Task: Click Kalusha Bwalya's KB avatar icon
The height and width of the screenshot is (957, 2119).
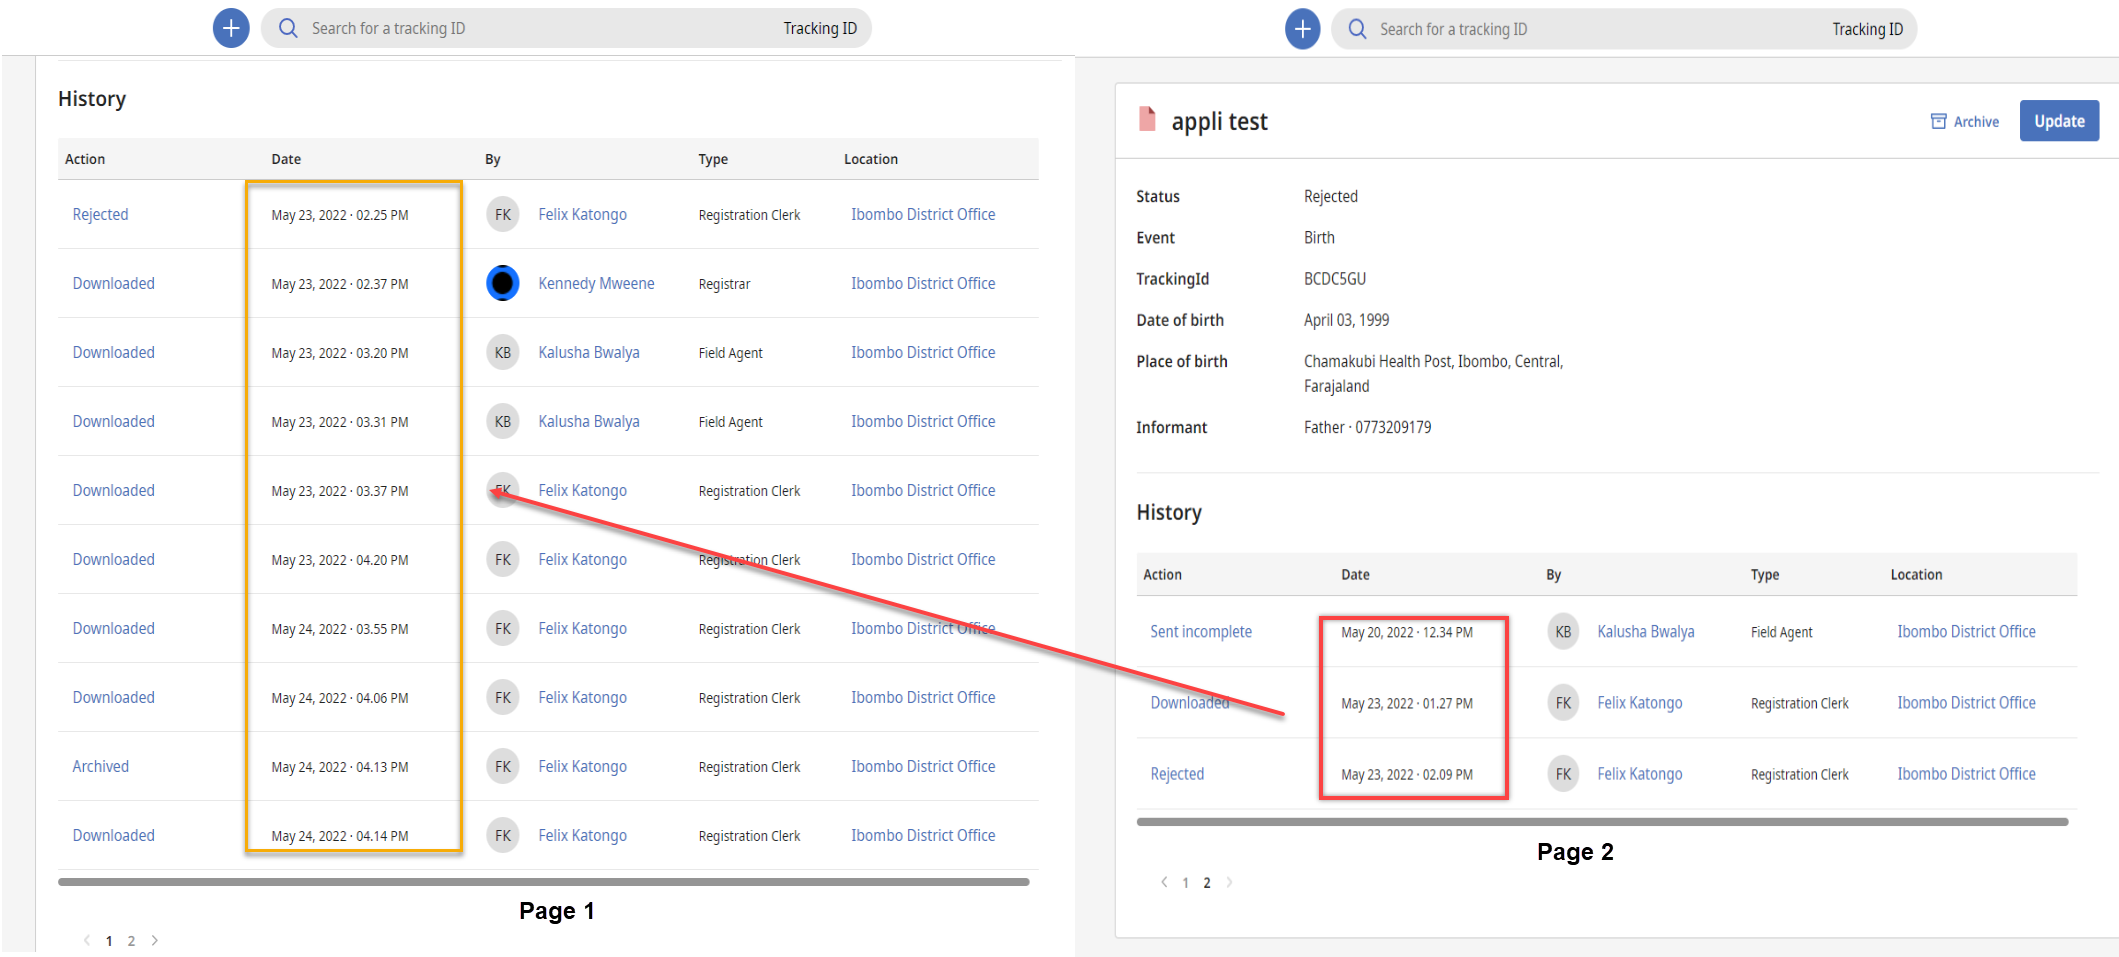Action: pyautogui.click(x=502, y=352)
